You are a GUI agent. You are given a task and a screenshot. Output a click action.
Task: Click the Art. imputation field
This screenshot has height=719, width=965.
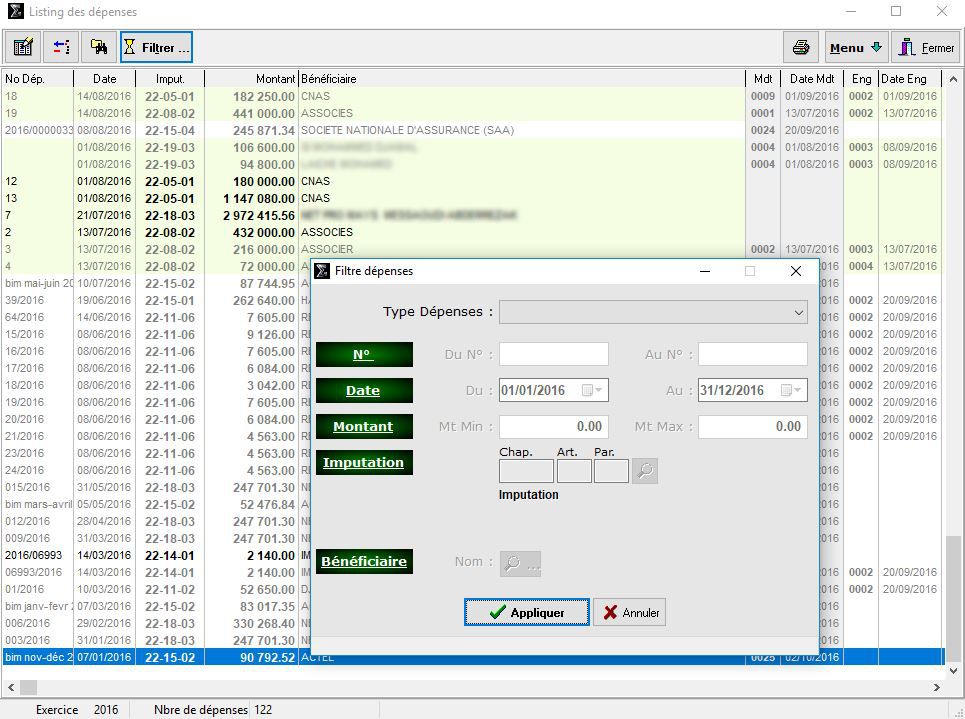point(574,471)
